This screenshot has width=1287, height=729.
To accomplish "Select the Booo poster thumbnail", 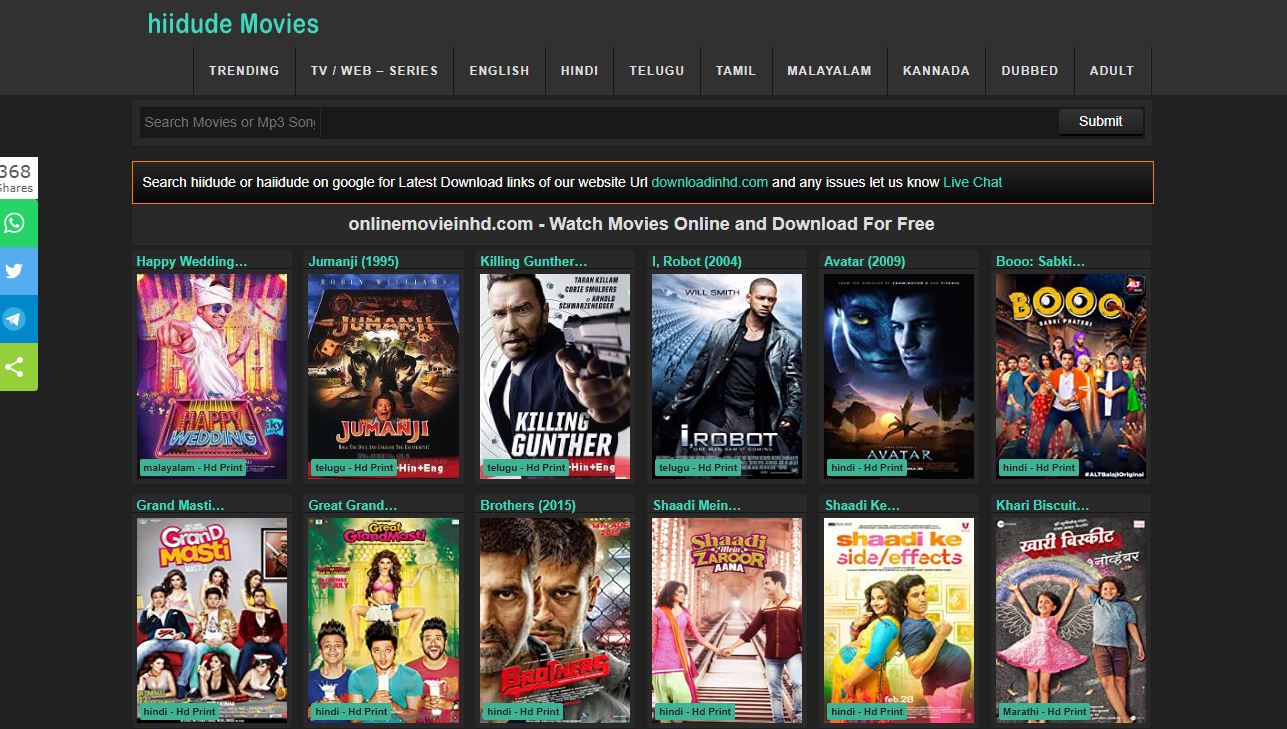I will click(1071, 376).
